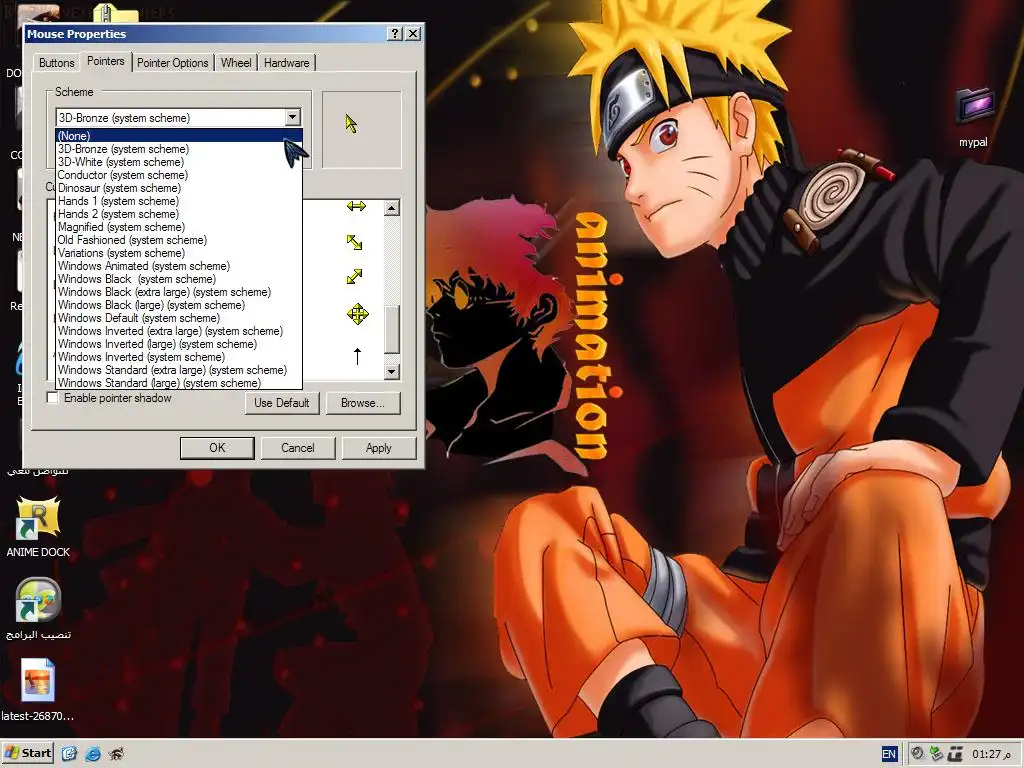
Task: Click the 01:27 taskbar clock
Action: click(991, 754)
